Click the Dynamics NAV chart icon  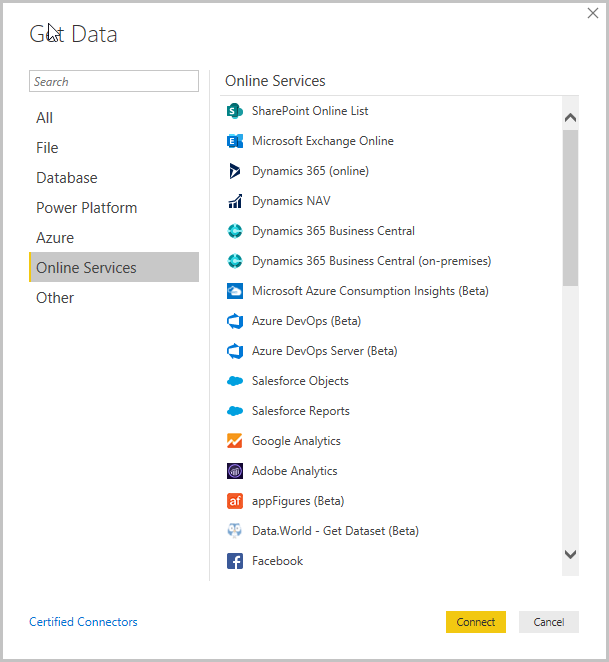235,201
